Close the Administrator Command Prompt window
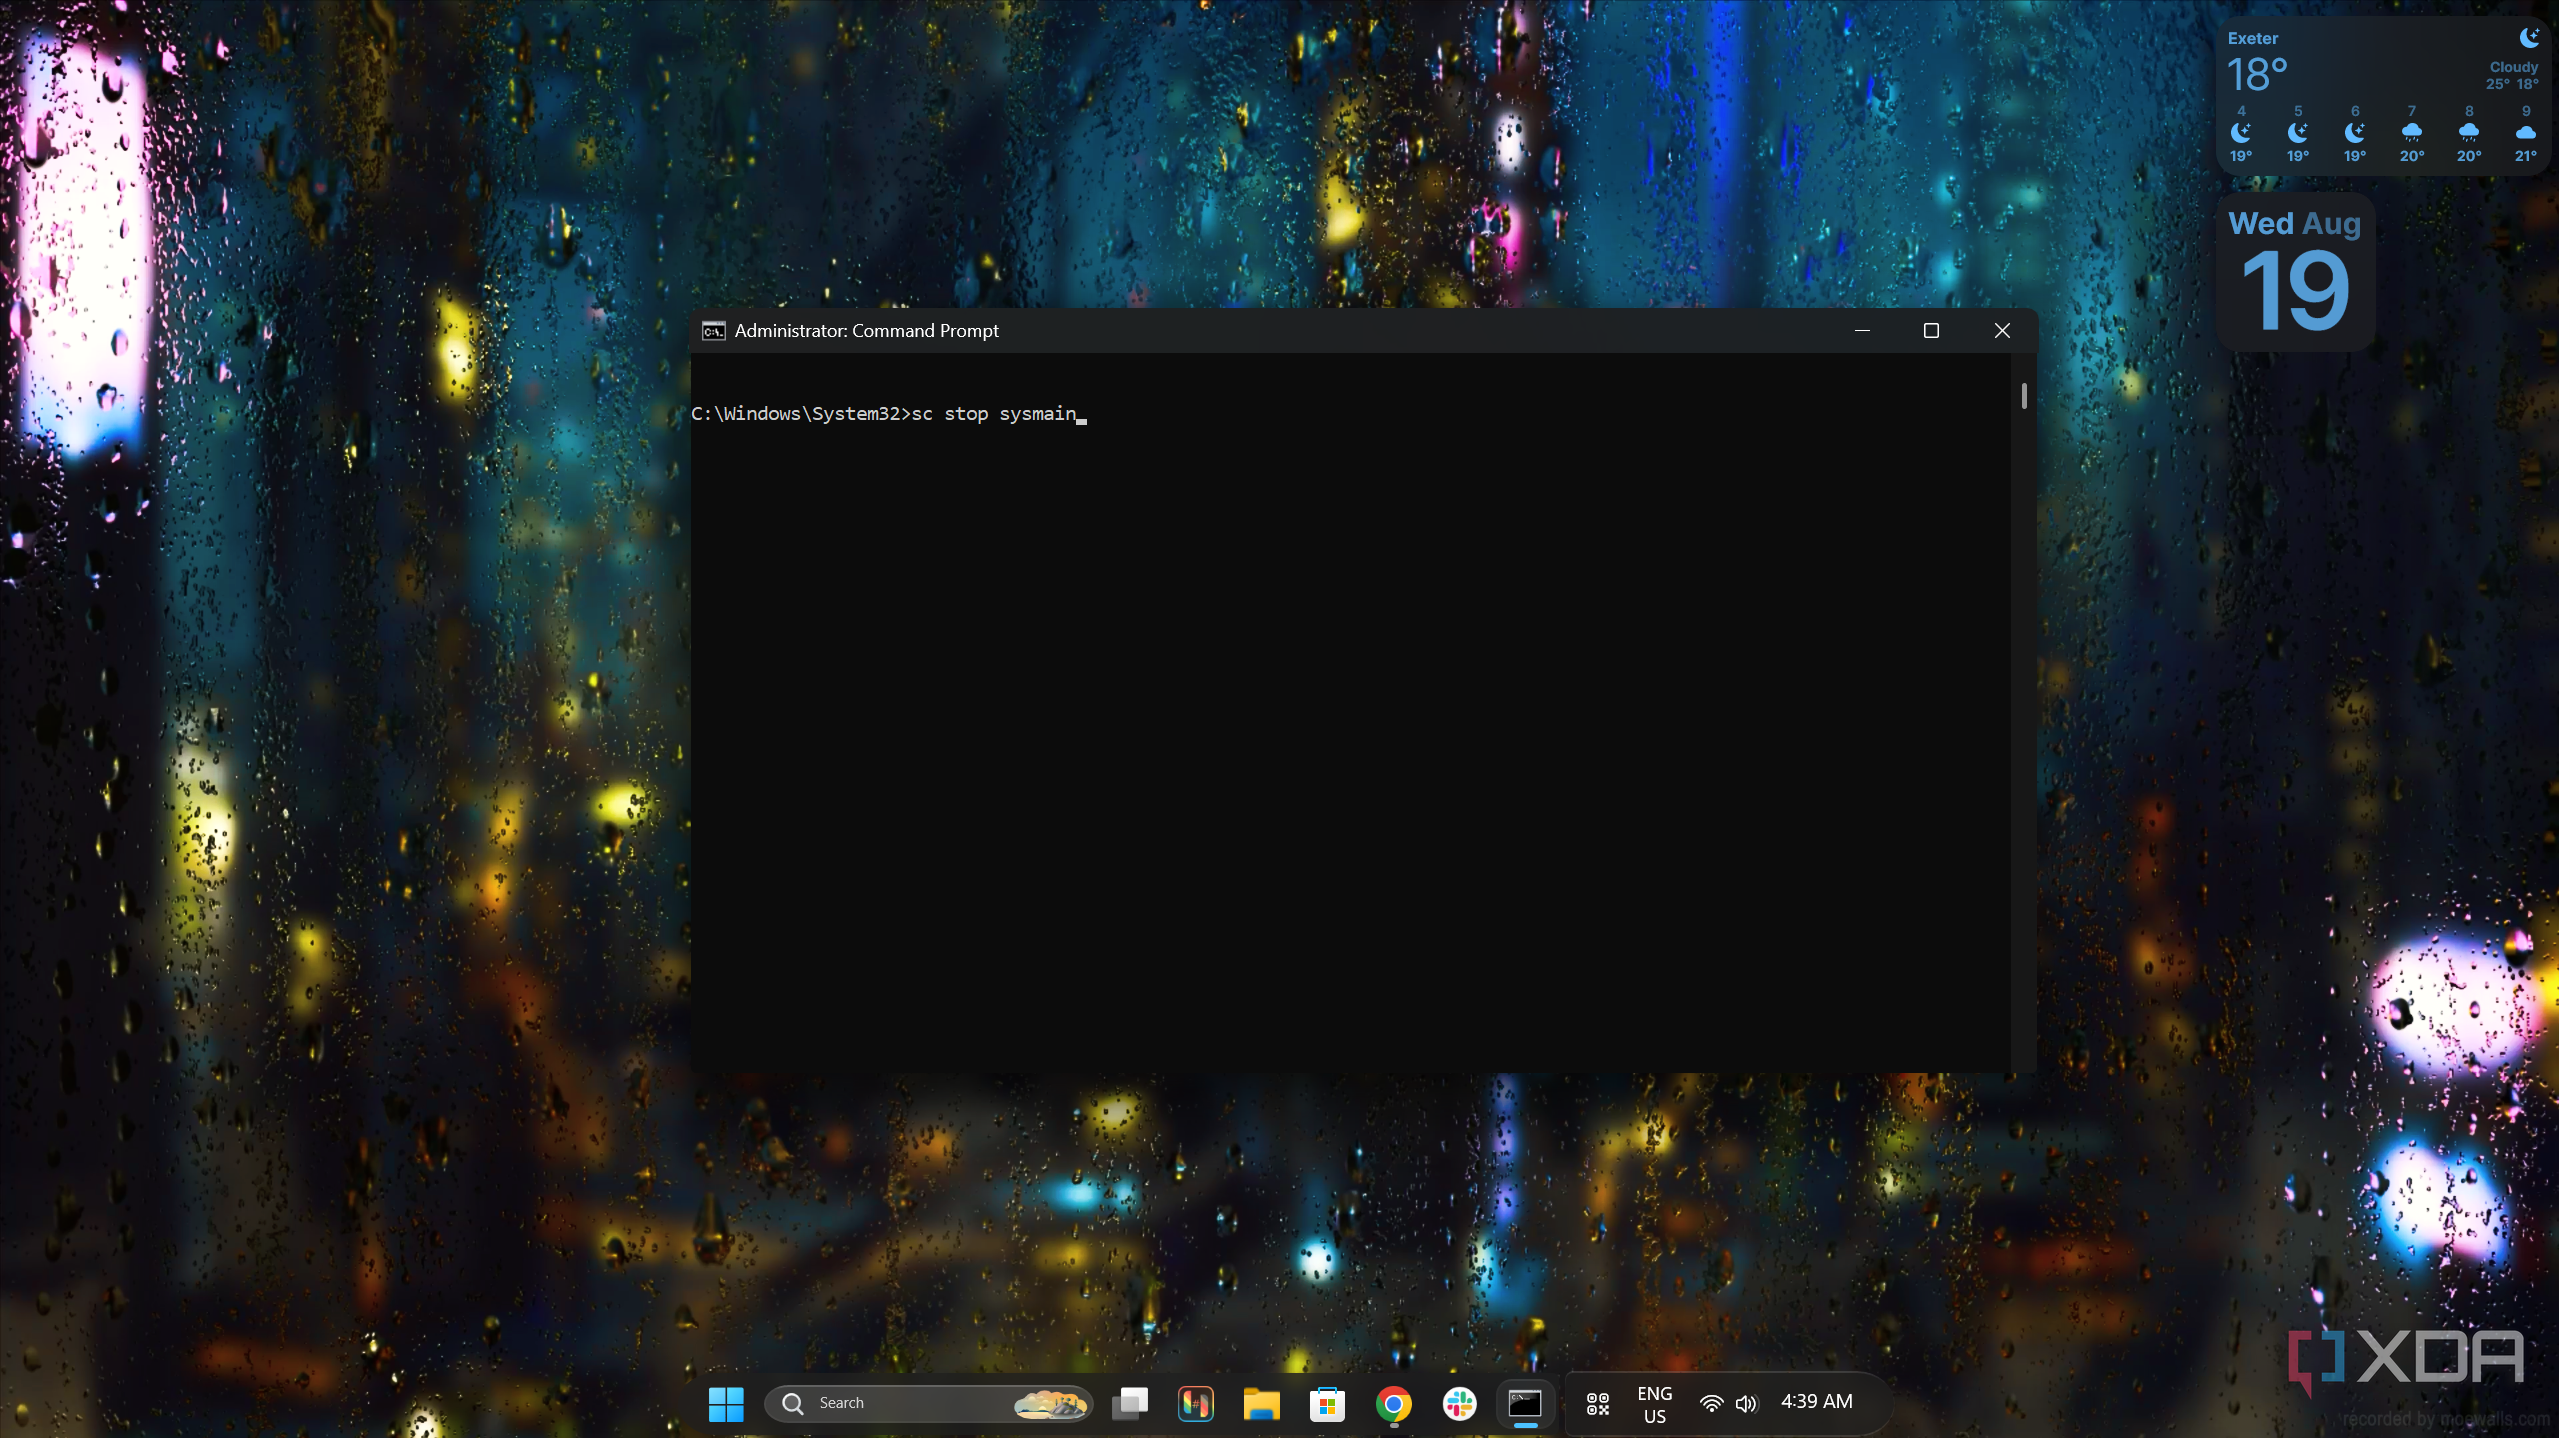Screen dimensions: 2559x1438 click(2002, 331)
